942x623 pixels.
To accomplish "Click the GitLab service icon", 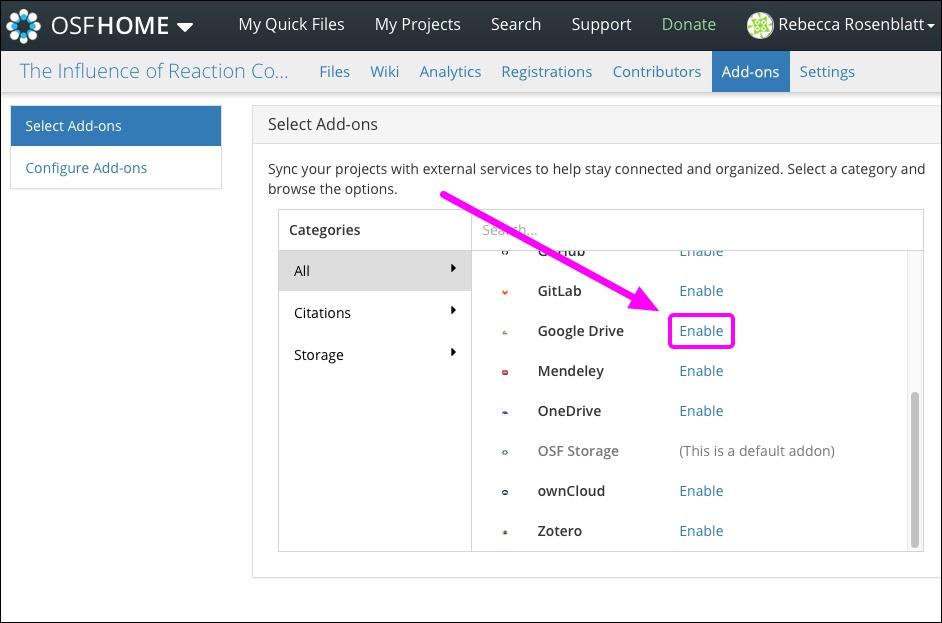I will (x=504, y=291).
